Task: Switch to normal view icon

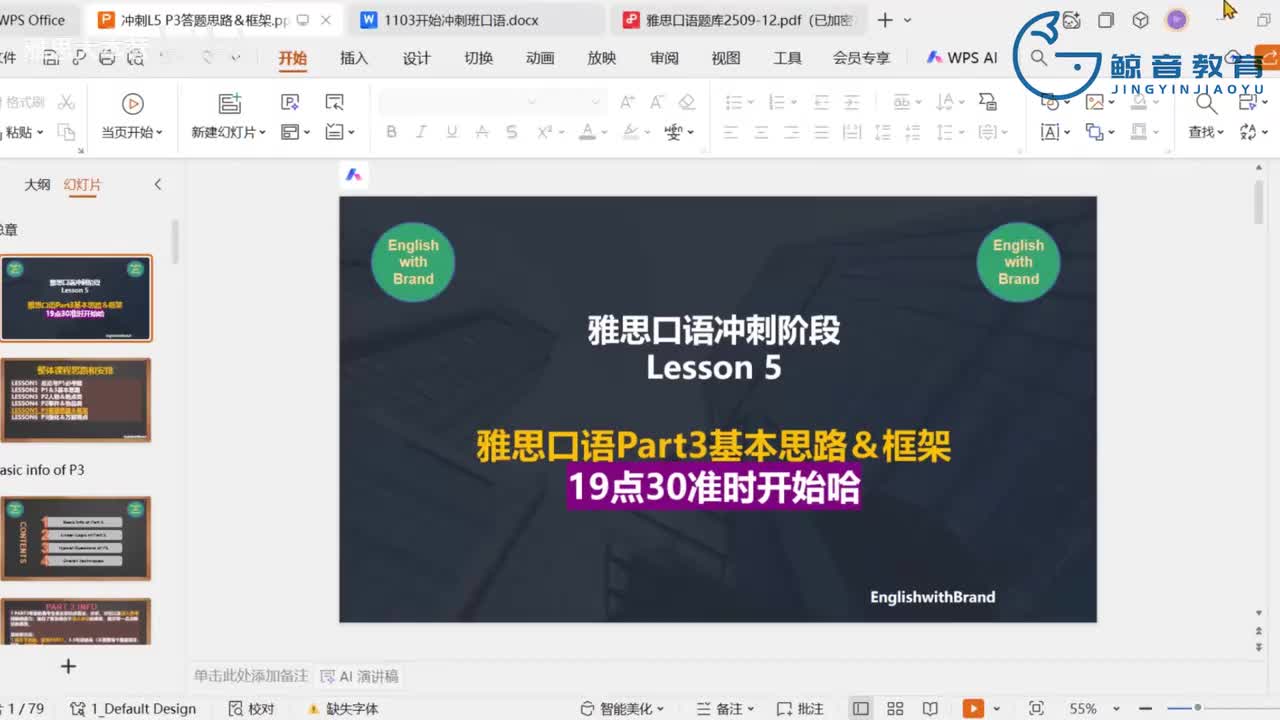Action: [860, 708]
